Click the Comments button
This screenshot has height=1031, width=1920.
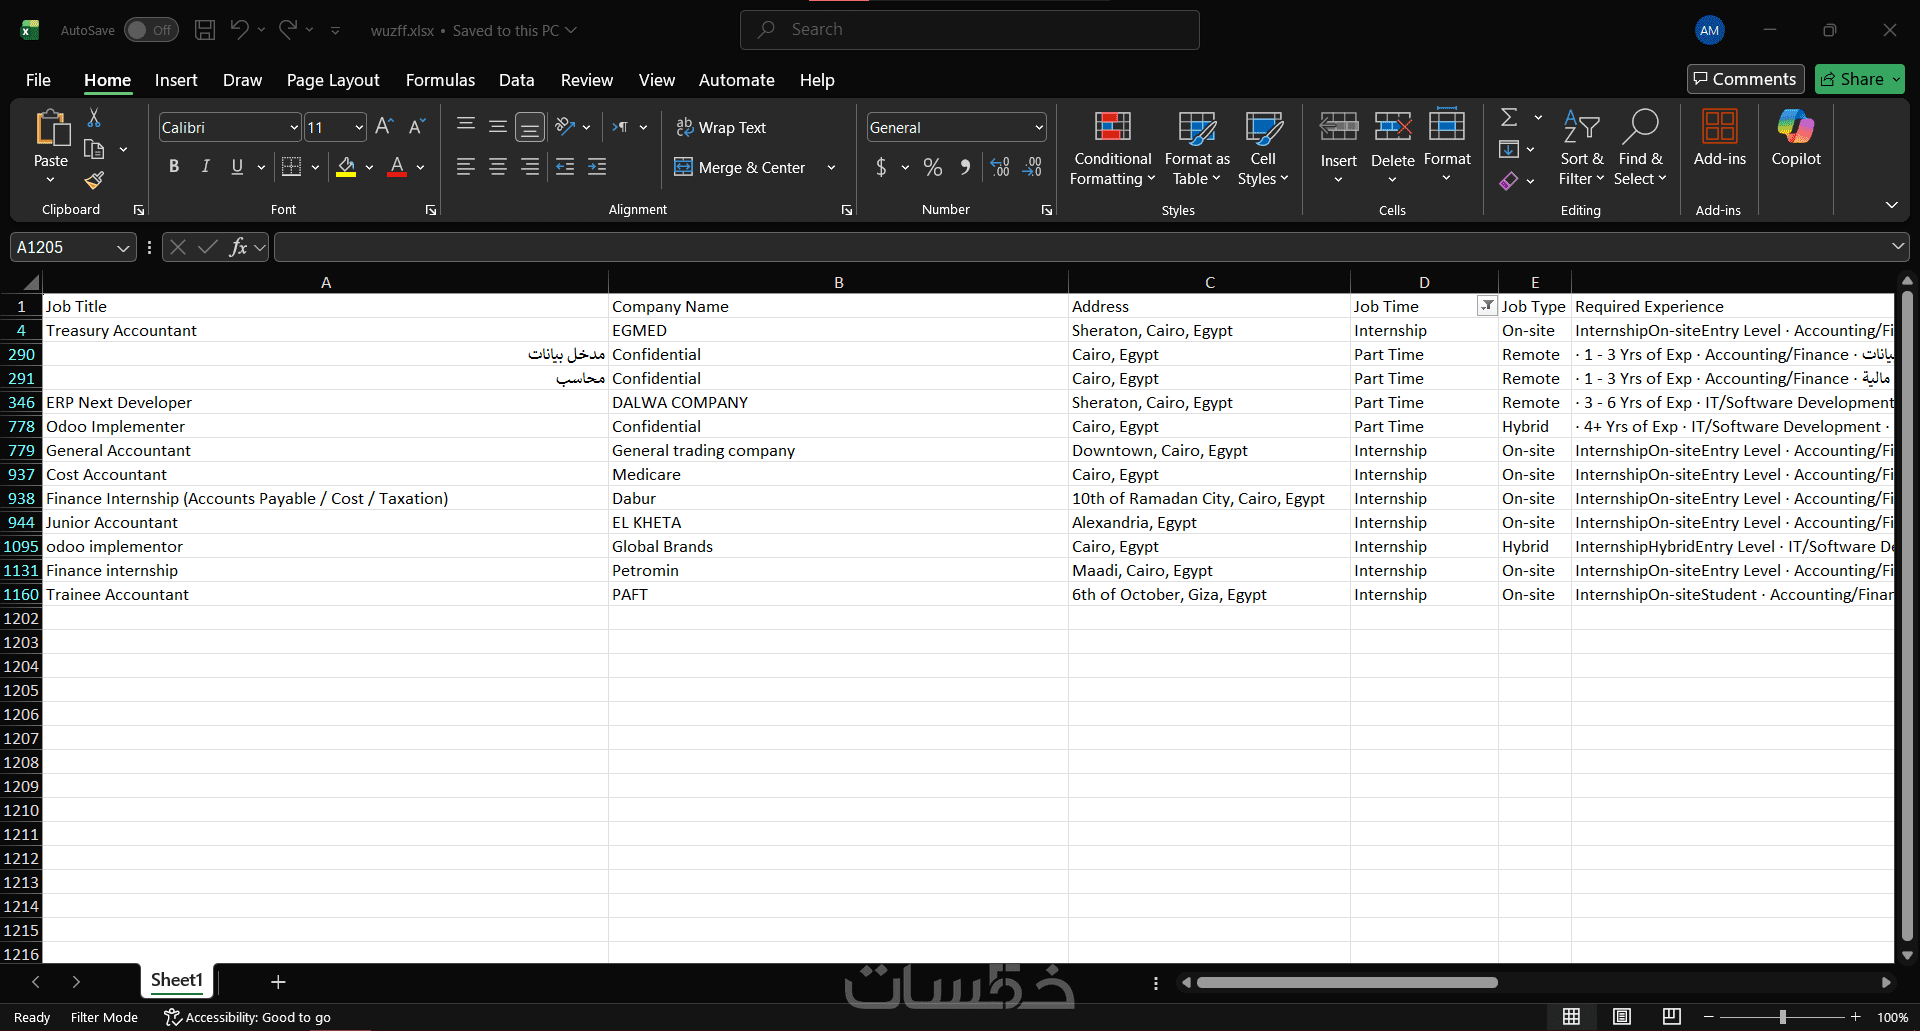(1745, 79)
